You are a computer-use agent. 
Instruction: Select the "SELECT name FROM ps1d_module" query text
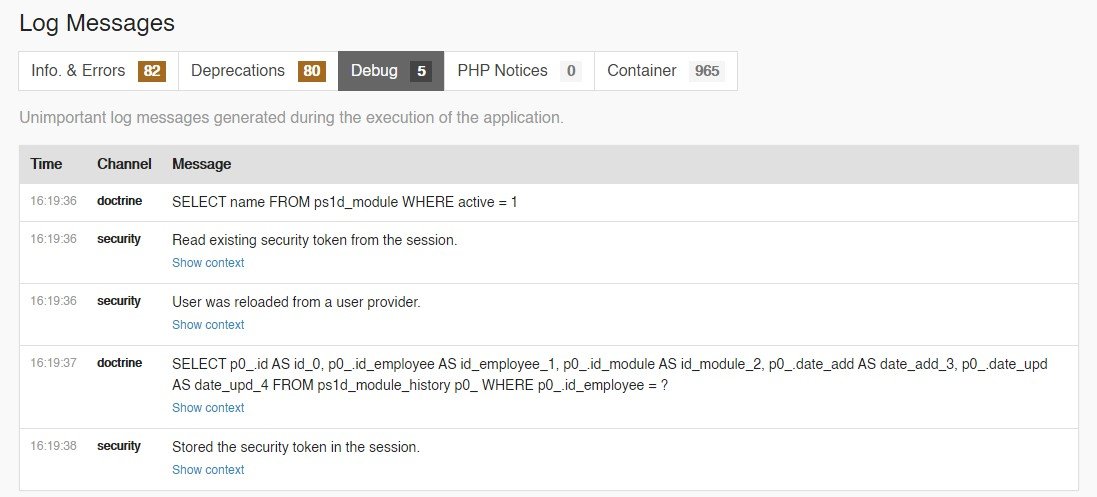click(345, 202)
